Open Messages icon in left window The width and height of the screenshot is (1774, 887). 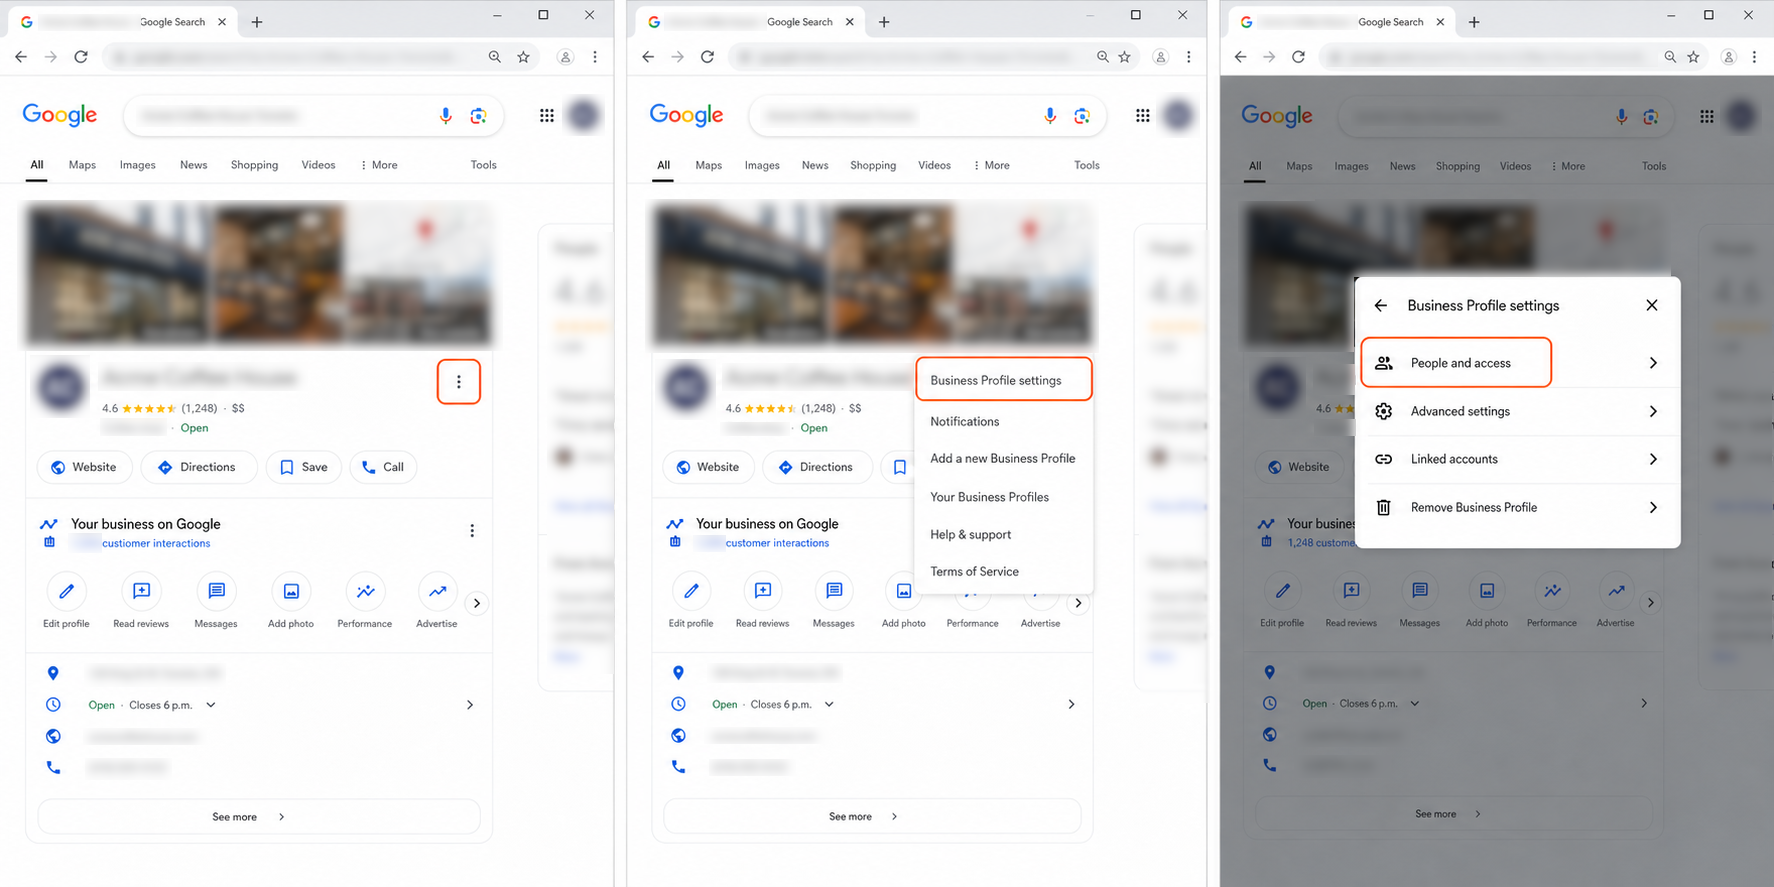(x=216, y=591)
